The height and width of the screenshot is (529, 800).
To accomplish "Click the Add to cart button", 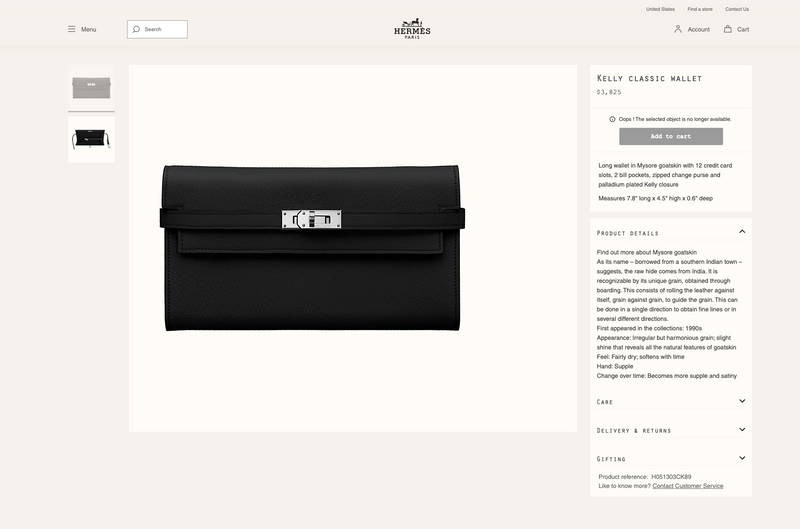I will coord(671,136).
